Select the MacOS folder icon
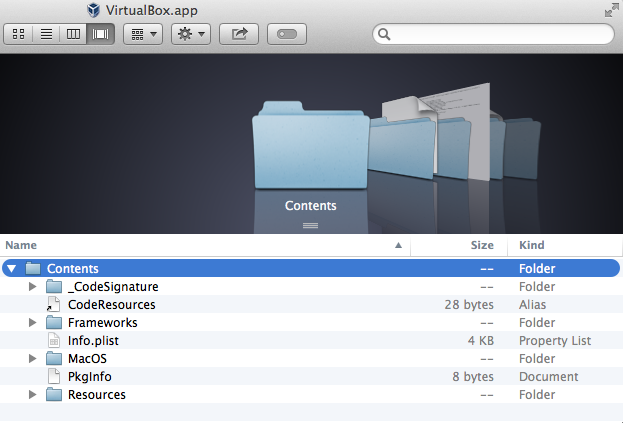Image resolution: width=623 pixels, height=423 pixels. click(x=54, y=358)
